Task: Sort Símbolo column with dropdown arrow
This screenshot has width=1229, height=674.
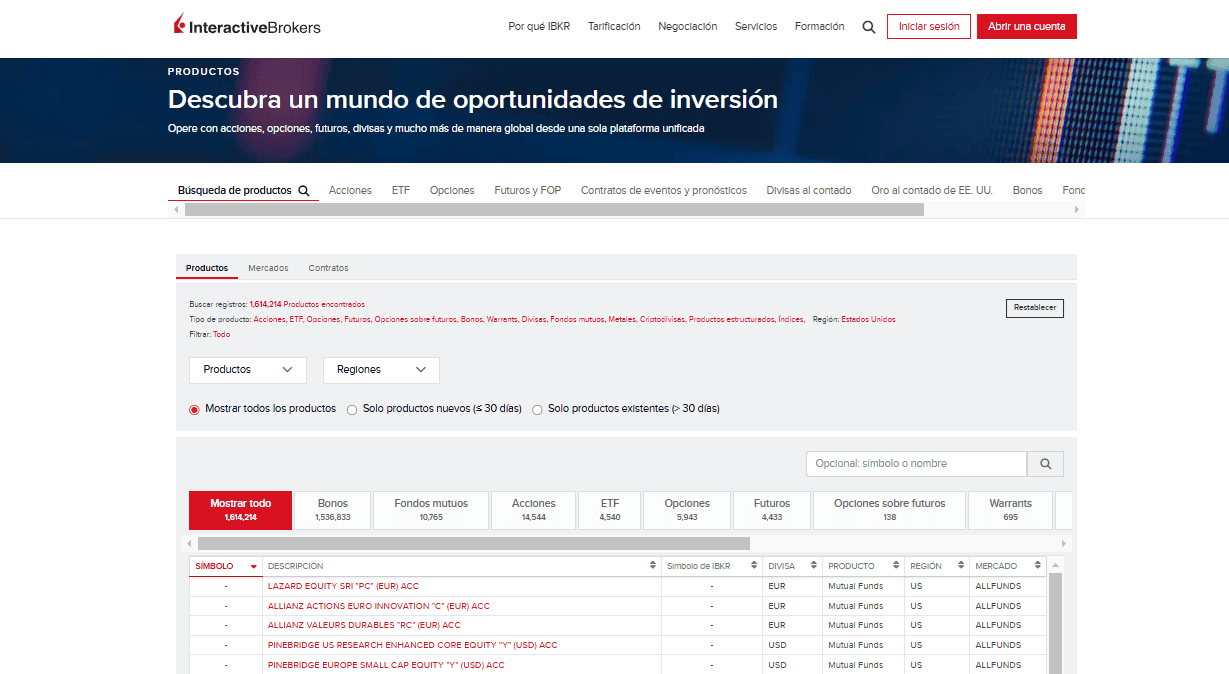Action: coord(254,567)
